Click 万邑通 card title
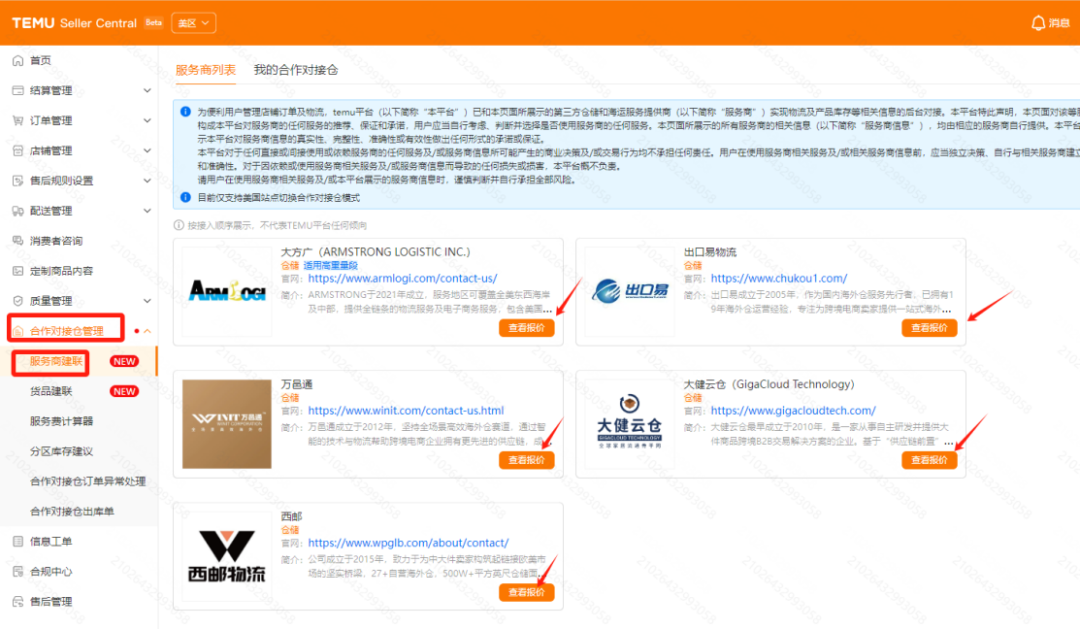Image resolution: width=1080 pixels, height=629 pixels. click(x=297, y=384)
